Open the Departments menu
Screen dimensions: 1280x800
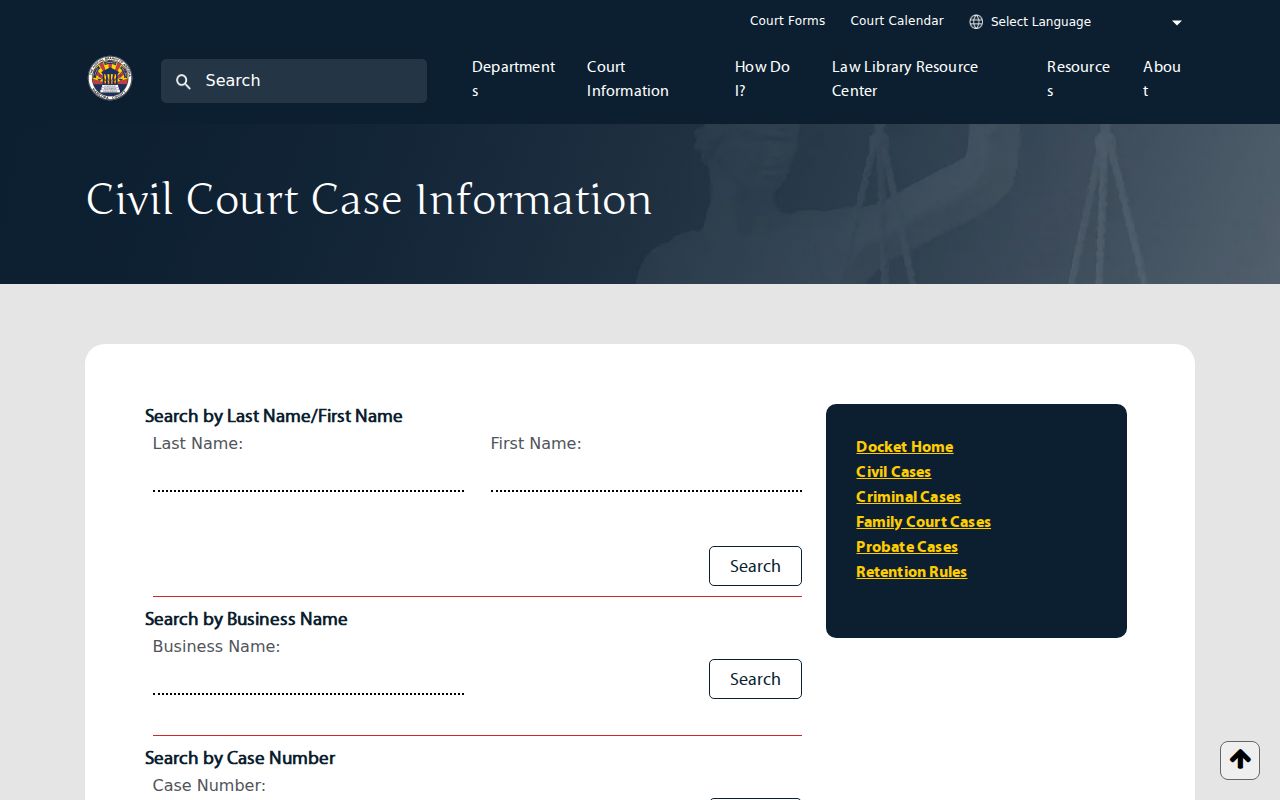pos(513,79)
